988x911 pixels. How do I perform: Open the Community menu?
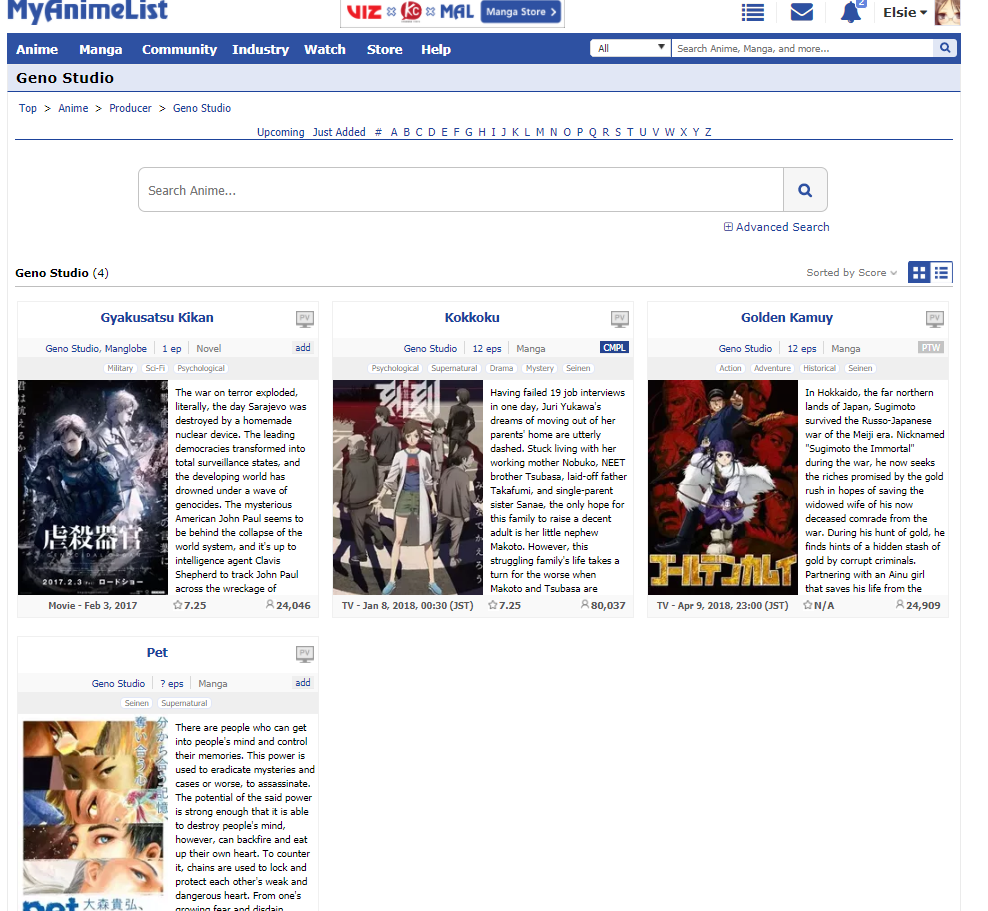[180, 49]
